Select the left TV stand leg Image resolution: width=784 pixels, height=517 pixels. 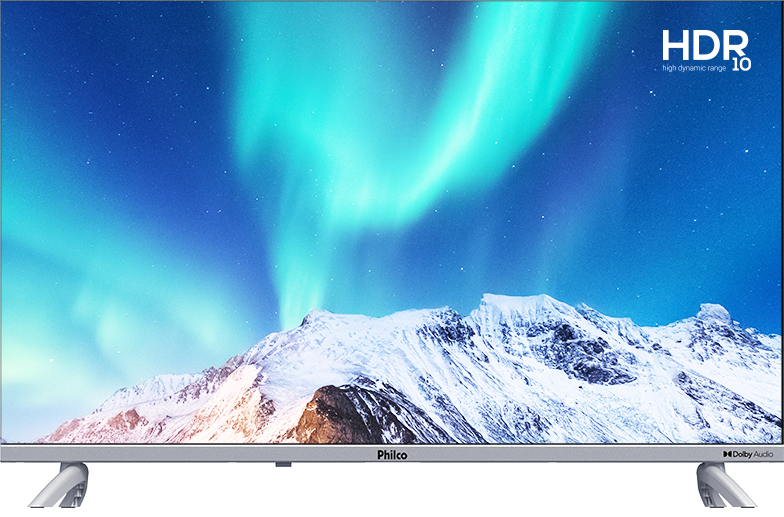click(x=57, y=488)
